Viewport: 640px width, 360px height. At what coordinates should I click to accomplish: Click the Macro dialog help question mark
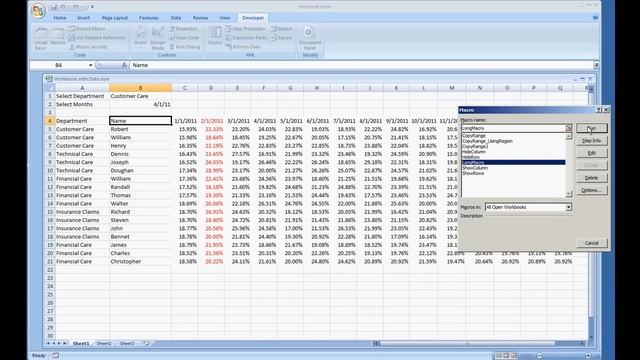tap(599, 110)
